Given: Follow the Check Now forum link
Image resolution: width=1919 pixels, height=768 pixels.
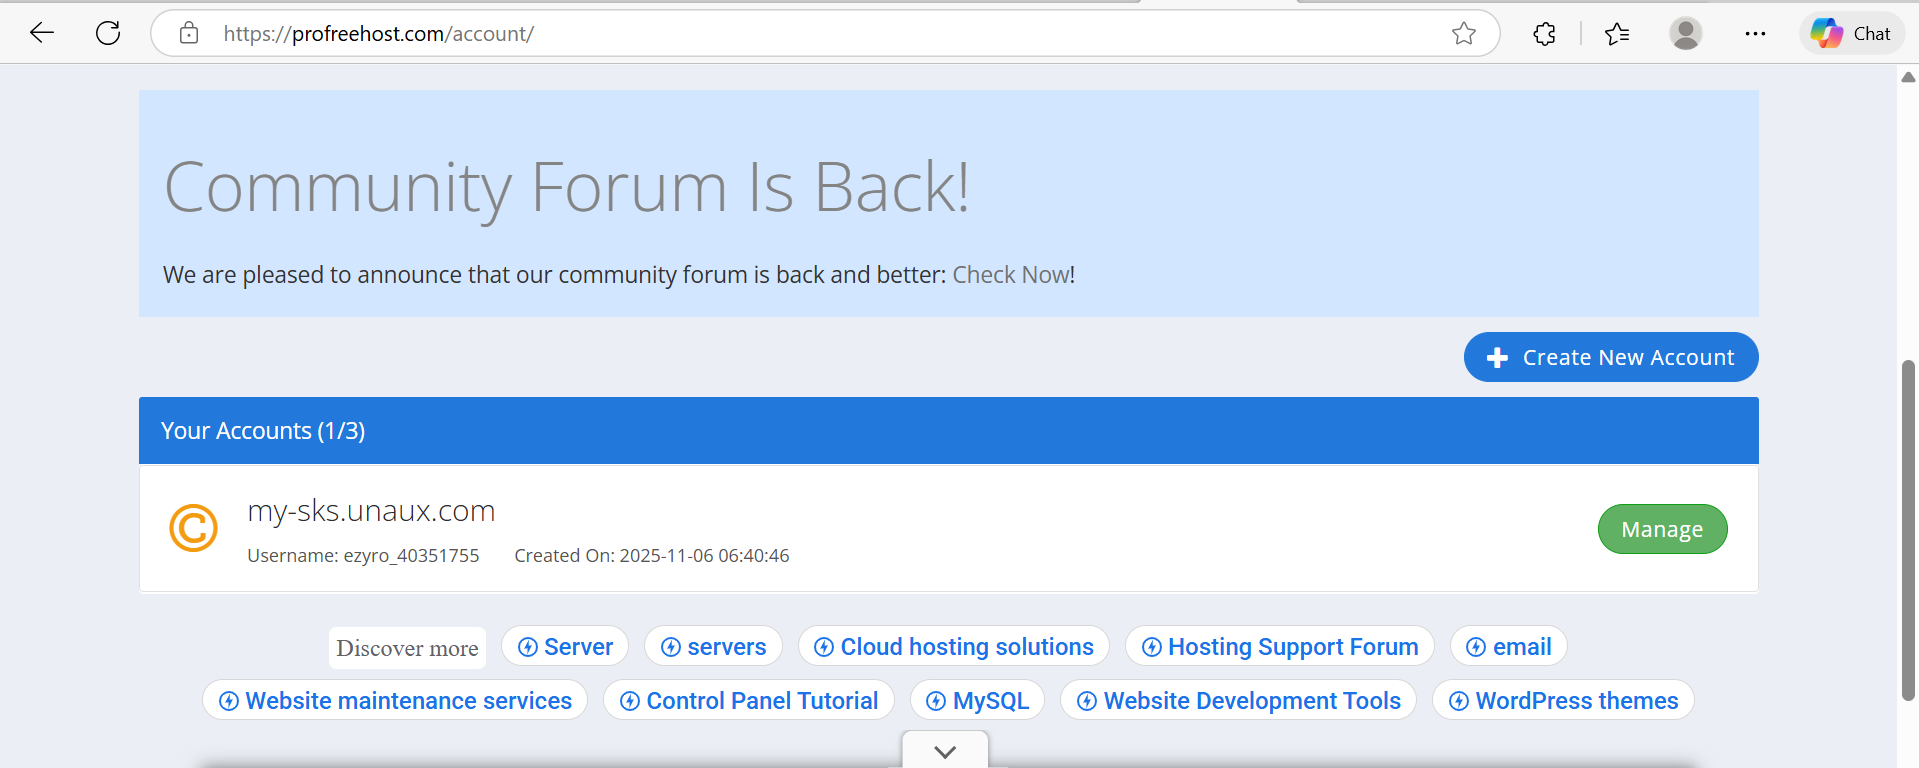Looking at the screenshot, I should 1010,275.
